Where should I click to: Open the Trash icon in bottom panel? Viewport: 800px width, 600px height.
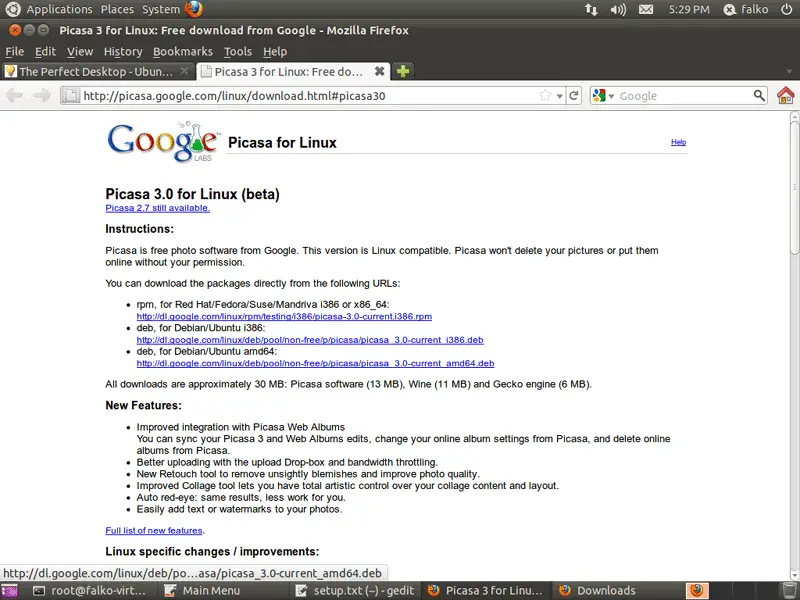click(789, 590)
